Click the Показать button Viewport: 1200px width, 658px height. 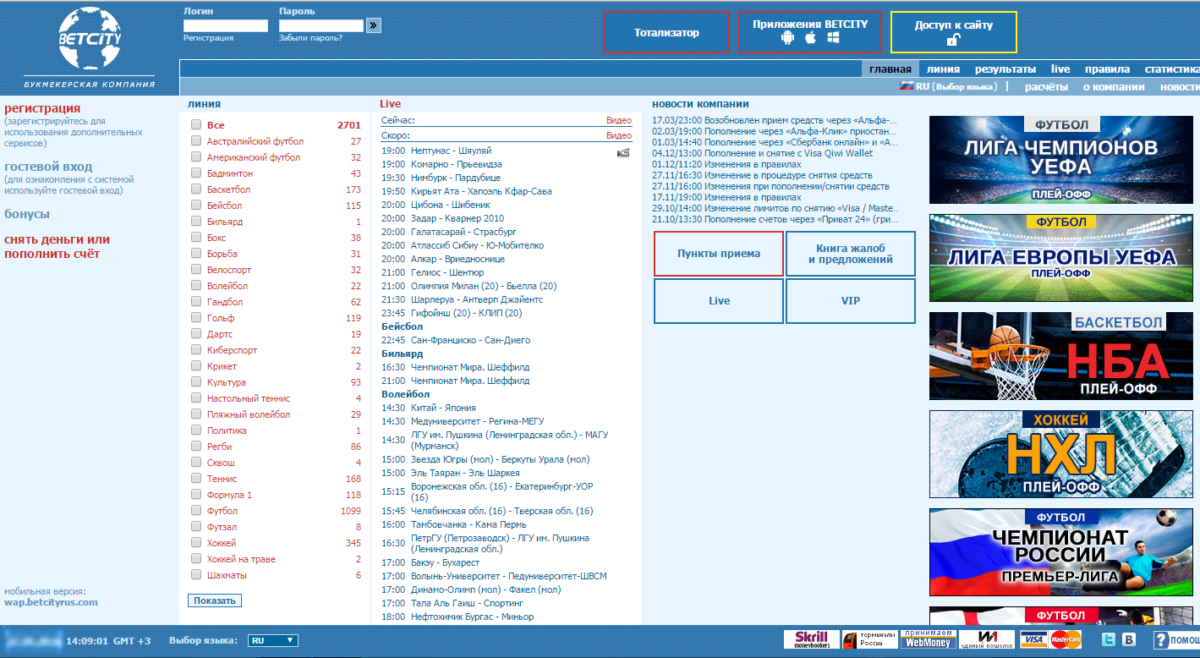pyautogui.click(x=214, y=601)
